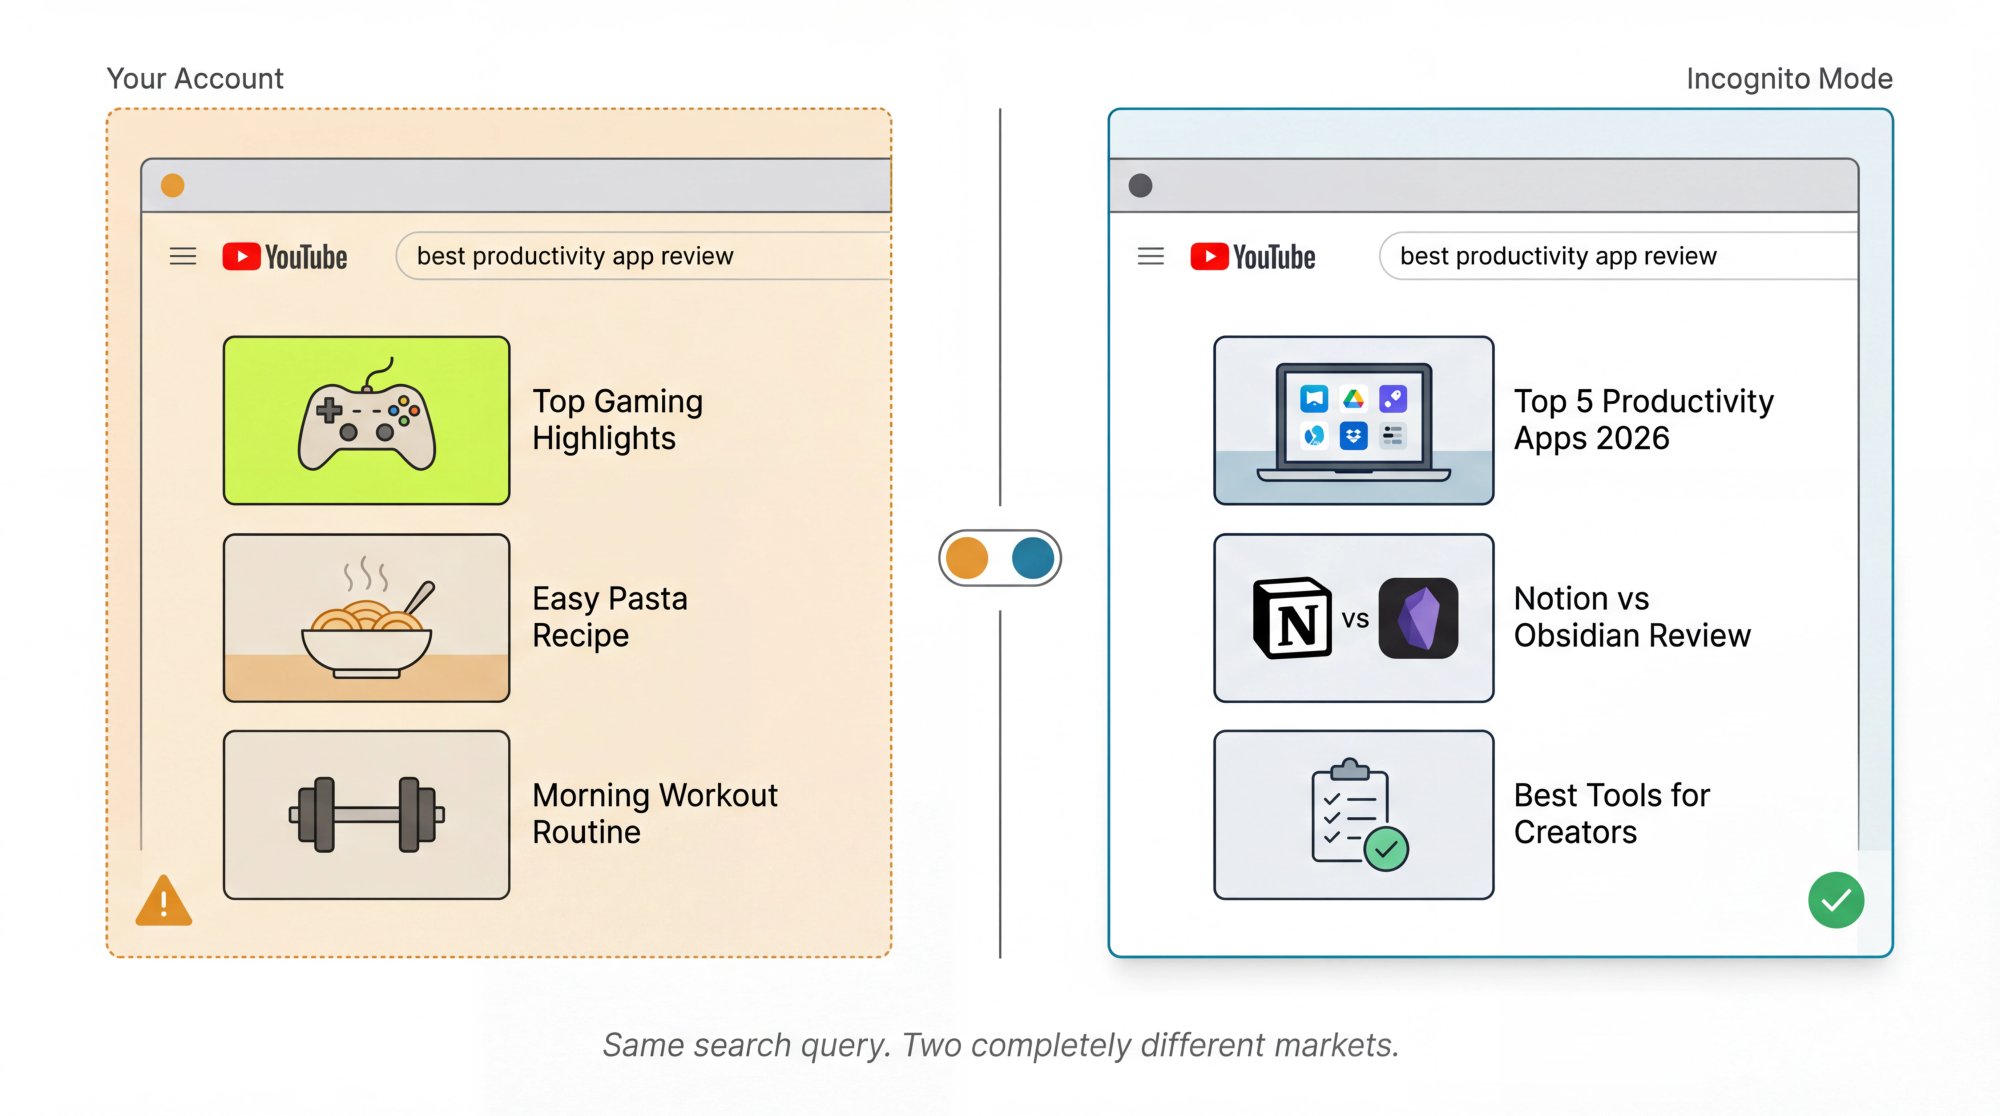Click the green checkmark badge
2000x1116 pixels.
(x=1836, y=900)
